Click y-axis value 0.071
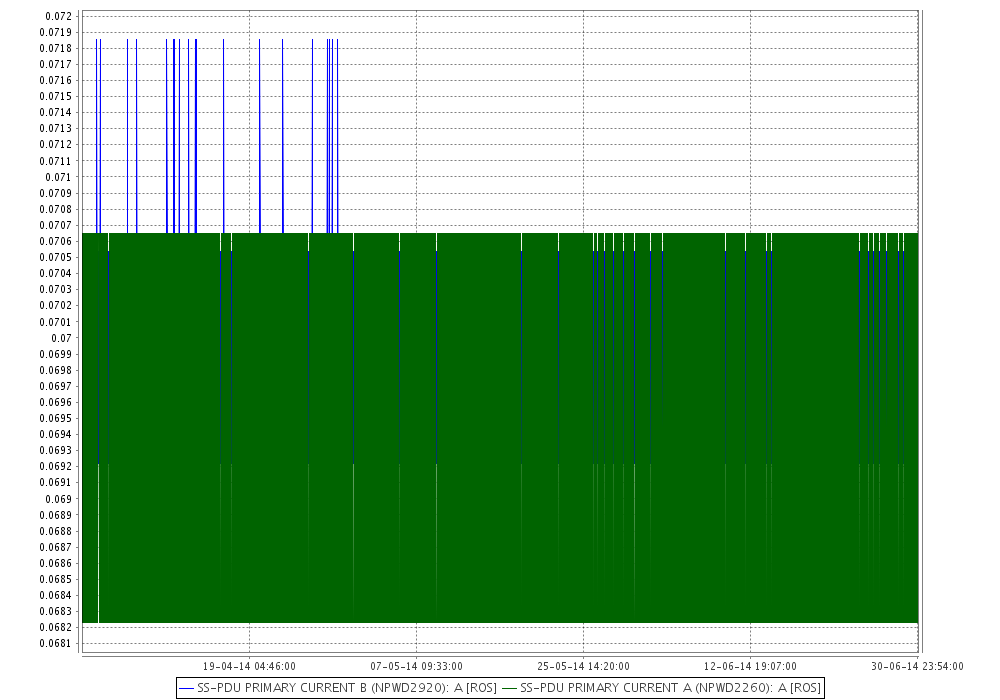The width and height of the screenshot is (1000, 700). click(58, 177)
